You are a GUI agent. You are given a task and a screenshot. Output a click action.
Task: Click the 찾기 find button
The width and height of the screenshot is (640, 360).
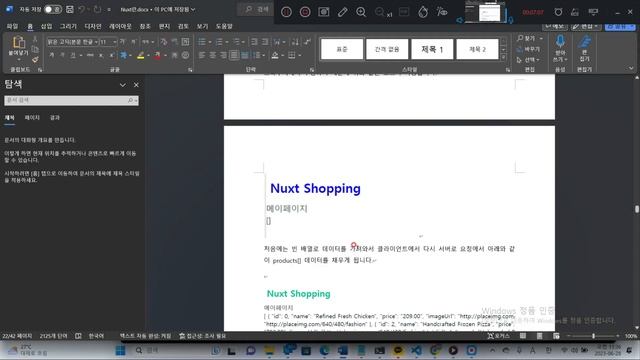526,38
